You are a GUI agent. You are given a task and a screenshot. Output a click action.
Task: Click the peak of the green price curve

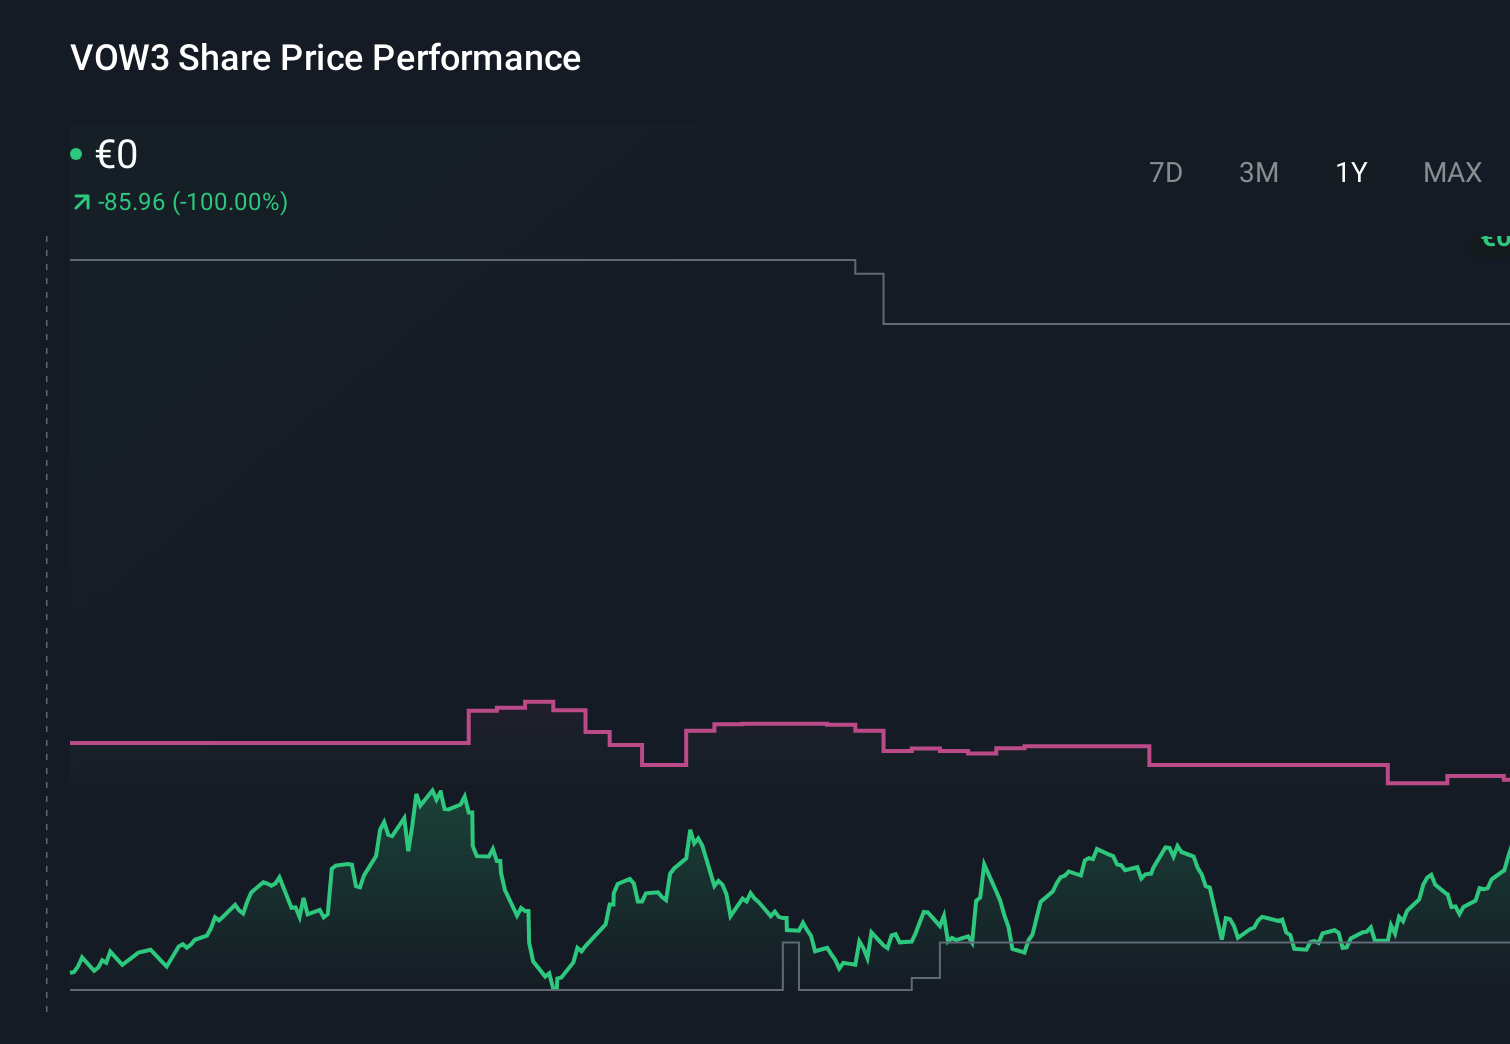[430, 790]
